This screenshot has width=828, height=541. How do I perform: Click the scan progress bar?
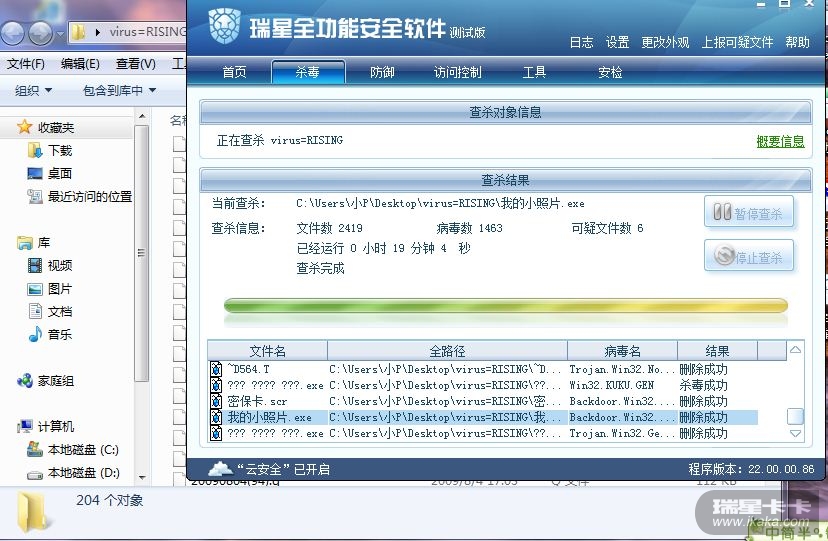(x=505, y=306)
